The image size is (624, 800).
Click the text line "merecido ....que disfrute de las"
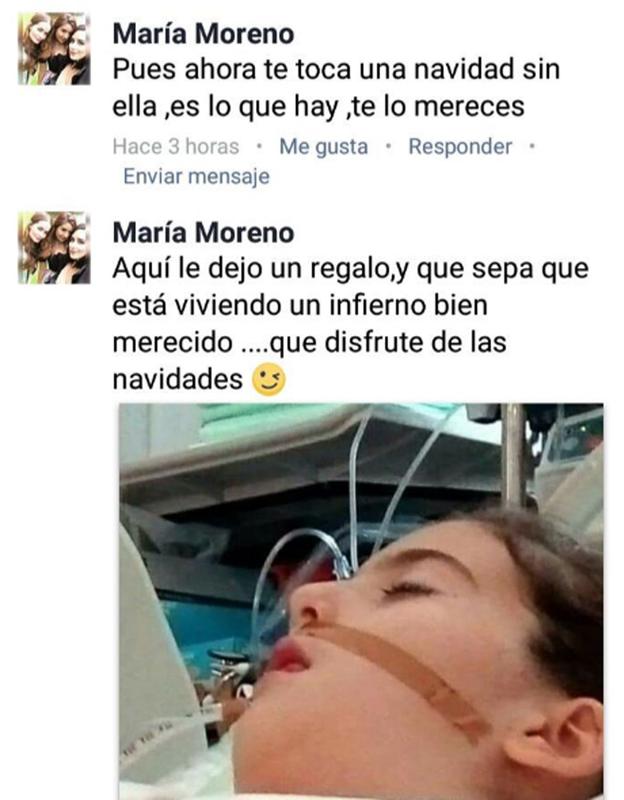click(309, 342)
